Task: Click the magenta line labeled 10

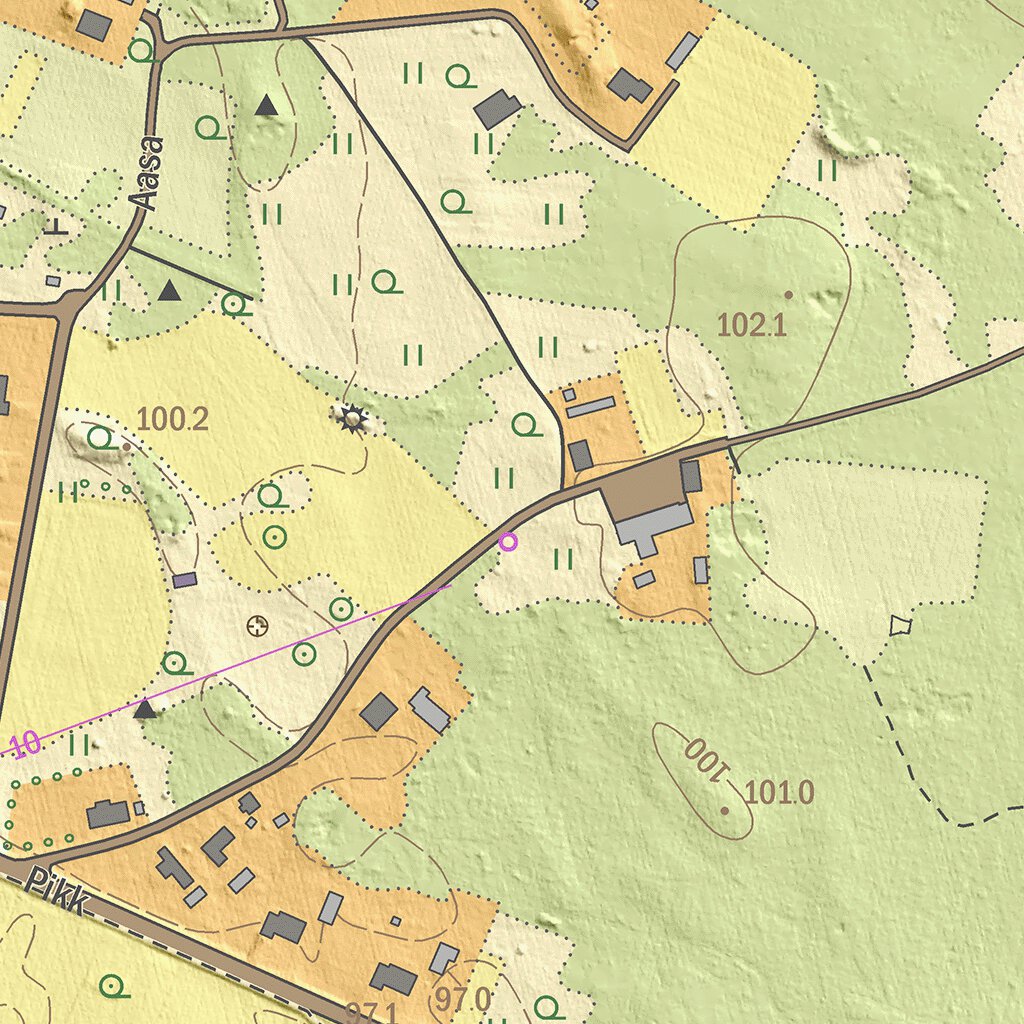Action: [x=22, y=744]
